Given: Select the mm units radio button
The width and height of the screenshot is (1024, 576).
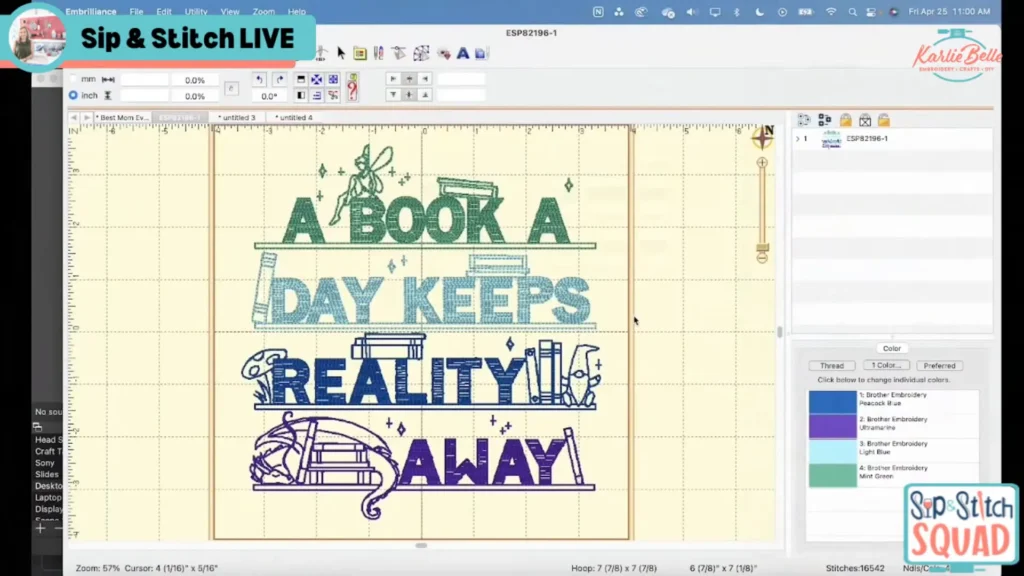Looking at the screenshot, I should (73, 79).
